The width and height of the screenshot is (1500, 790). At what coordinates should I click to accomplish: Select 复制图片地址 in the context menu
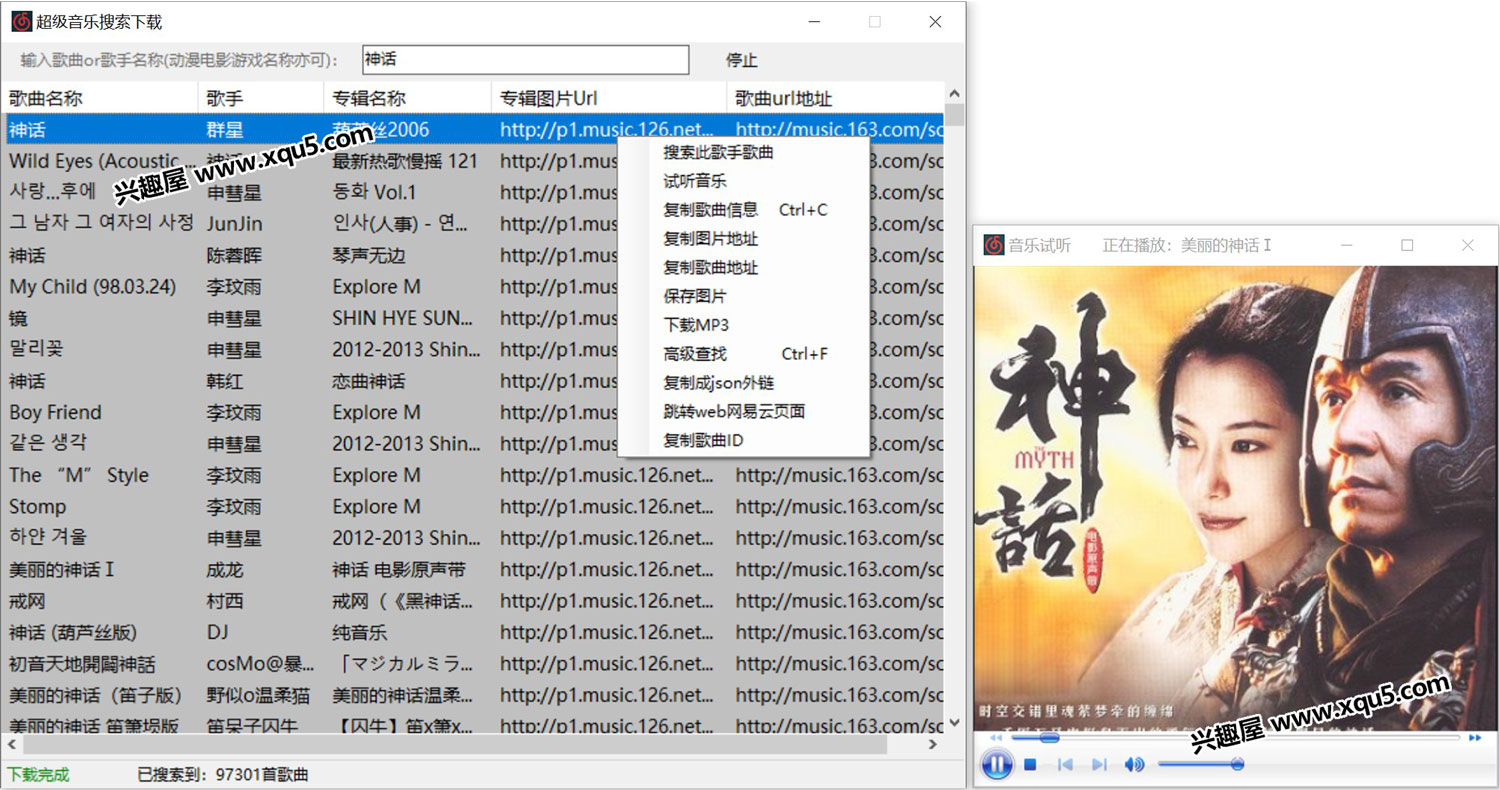711,239
